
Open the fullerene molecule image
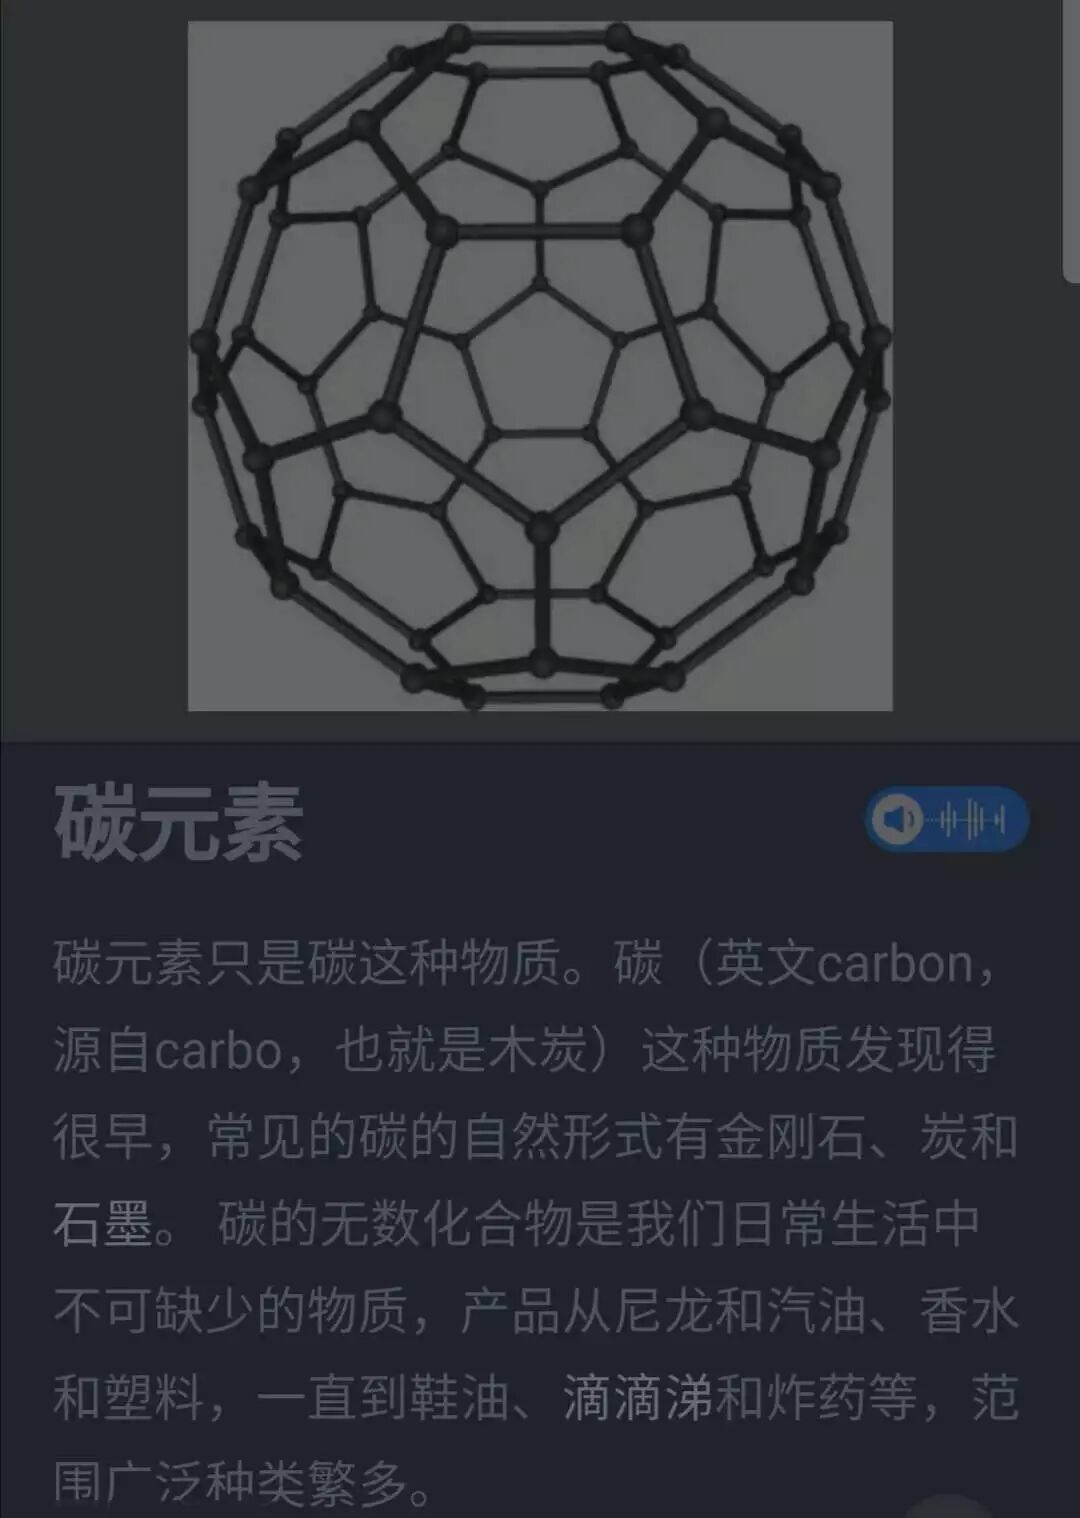[x=540, y=366]
